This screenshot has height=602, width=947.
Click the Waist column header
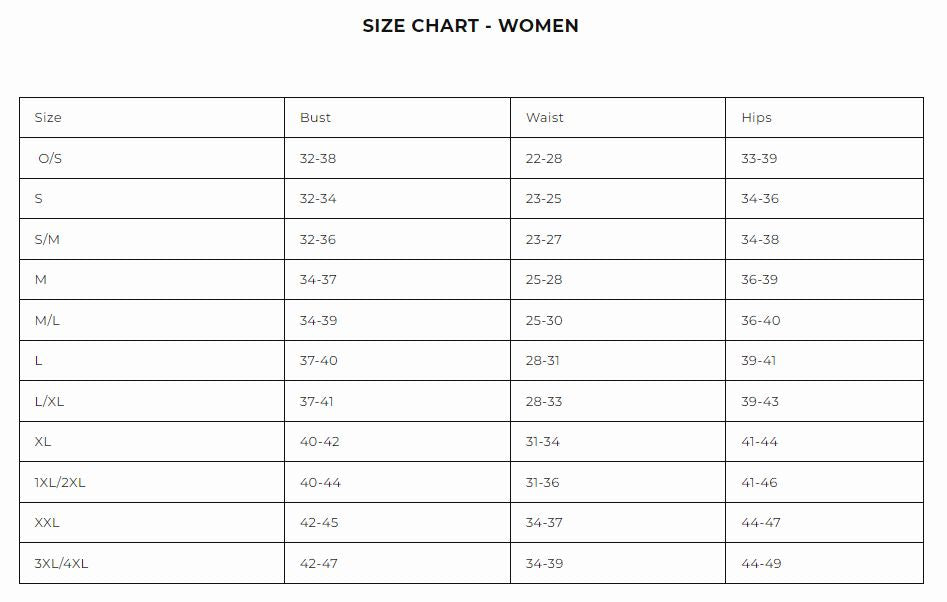[x=545, y=118]
